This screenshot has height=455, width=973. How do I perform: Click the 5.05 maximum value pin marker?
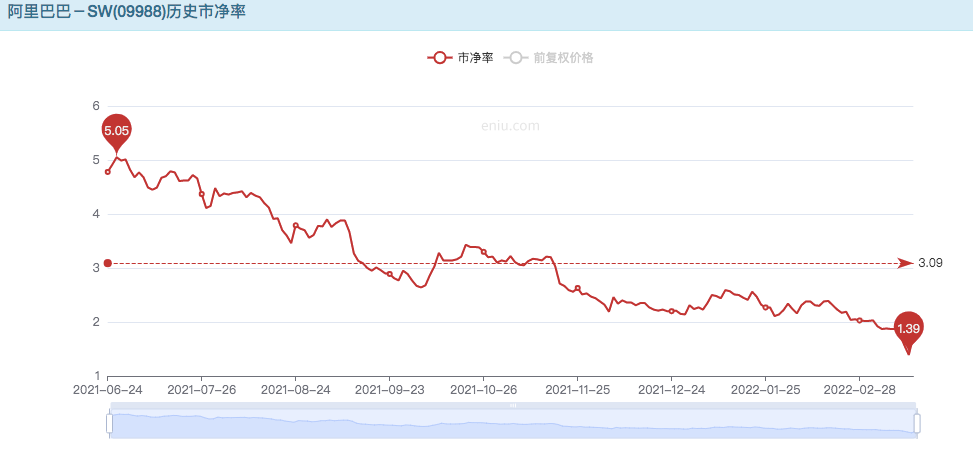coord(117,133)
